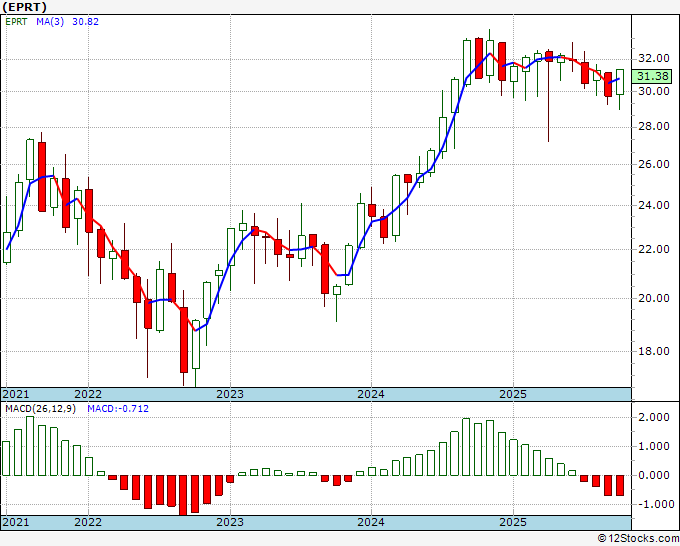
Task: Click the 2.000 MACD axis label
Action: [654, 417]
